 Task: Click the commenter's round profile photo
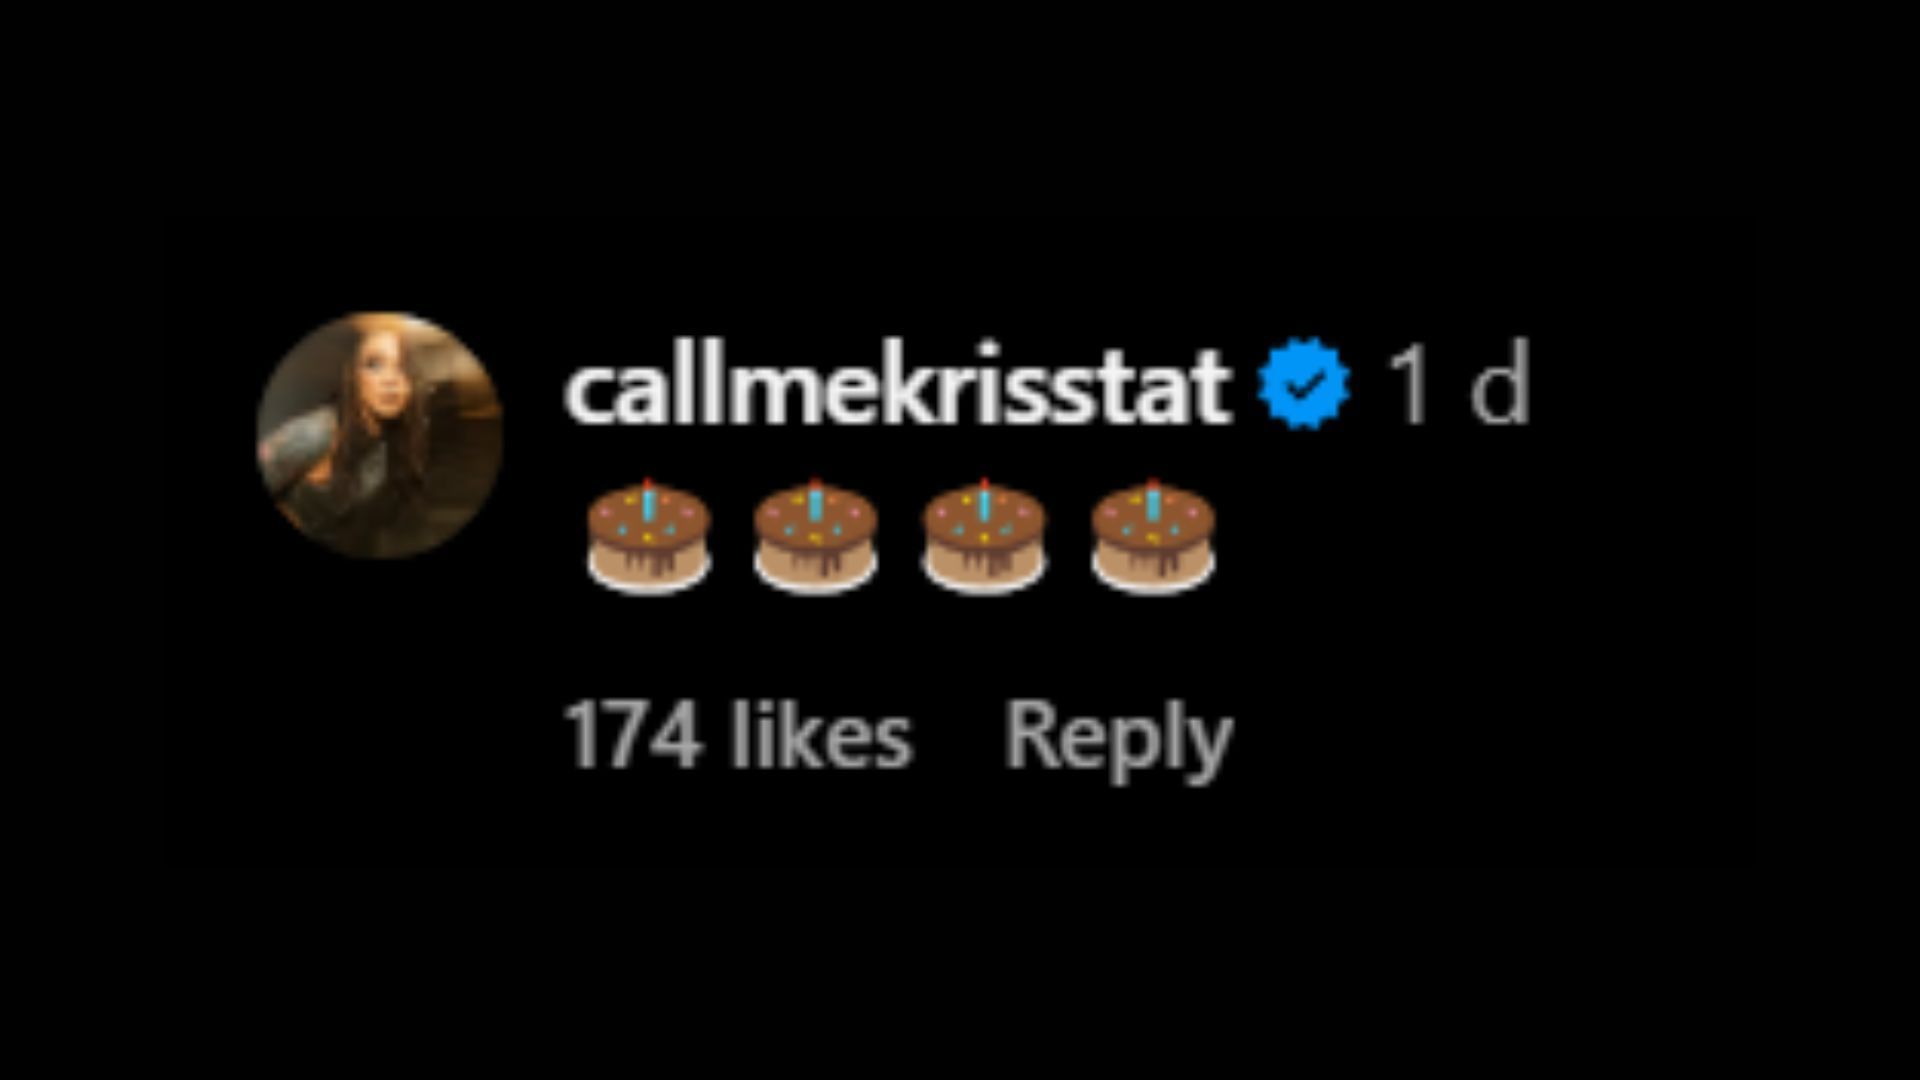(380, 435)
